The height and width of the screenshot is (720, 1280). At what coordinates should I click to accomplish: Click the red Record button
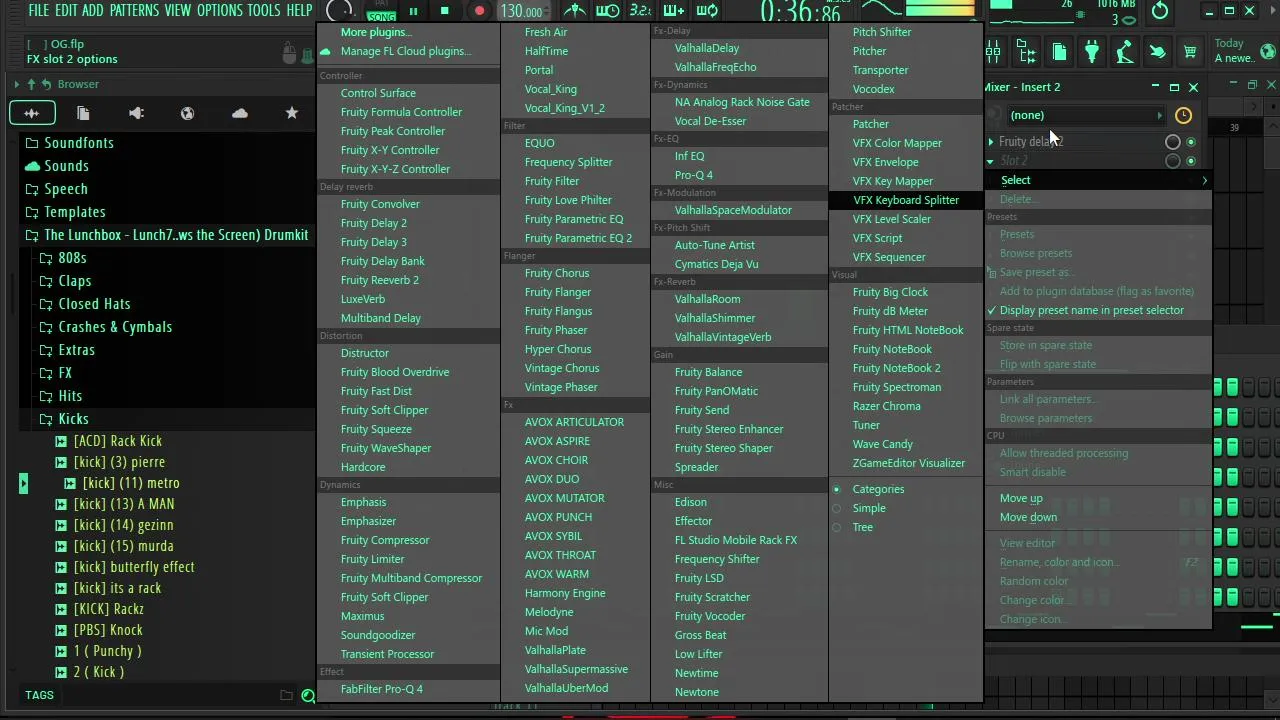pos(479,11)
